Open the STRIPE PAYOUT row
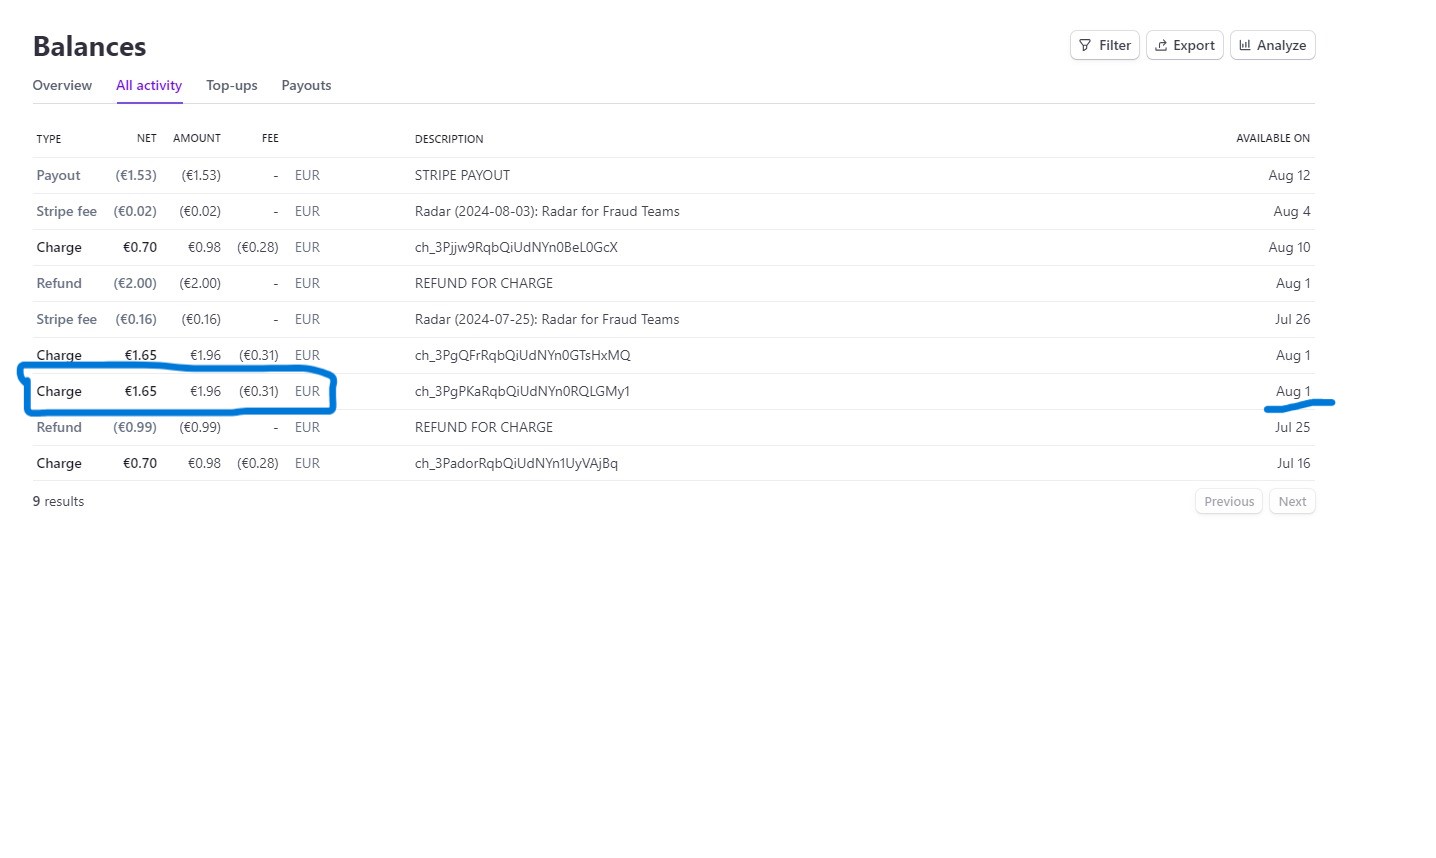Viewport: 1436px width, 858px height. (462, 175)
